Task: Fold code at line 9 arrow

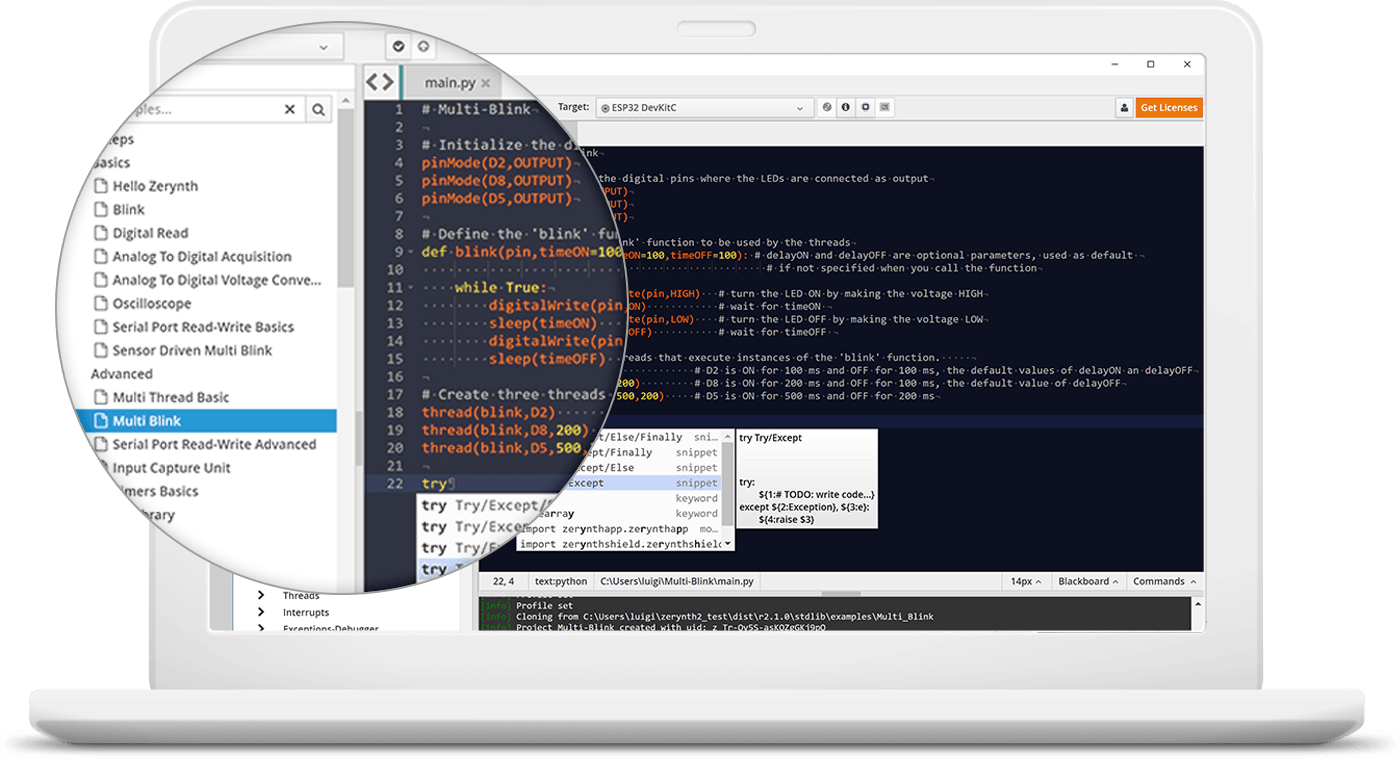Action: [x=411, y=252]
